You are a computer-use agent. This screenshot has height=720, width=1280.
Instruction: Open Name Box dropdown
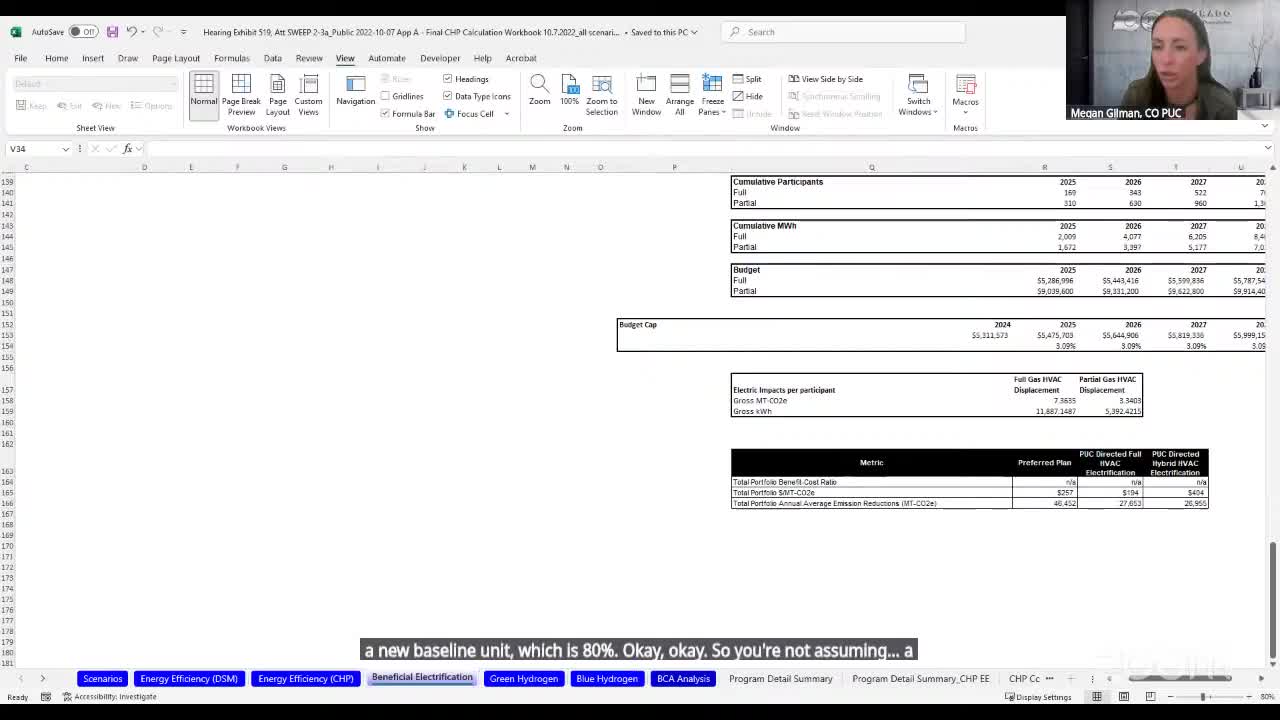66,149
